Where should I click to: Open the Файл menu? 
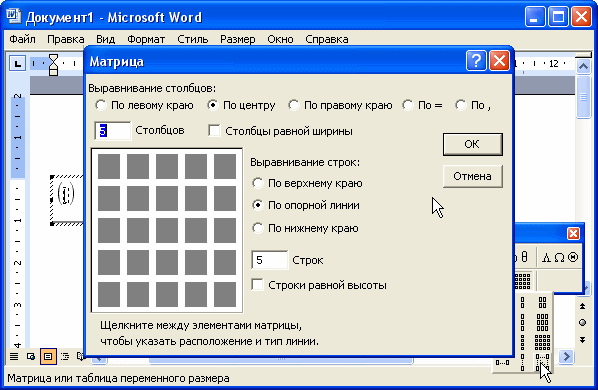tap(23, 39)
